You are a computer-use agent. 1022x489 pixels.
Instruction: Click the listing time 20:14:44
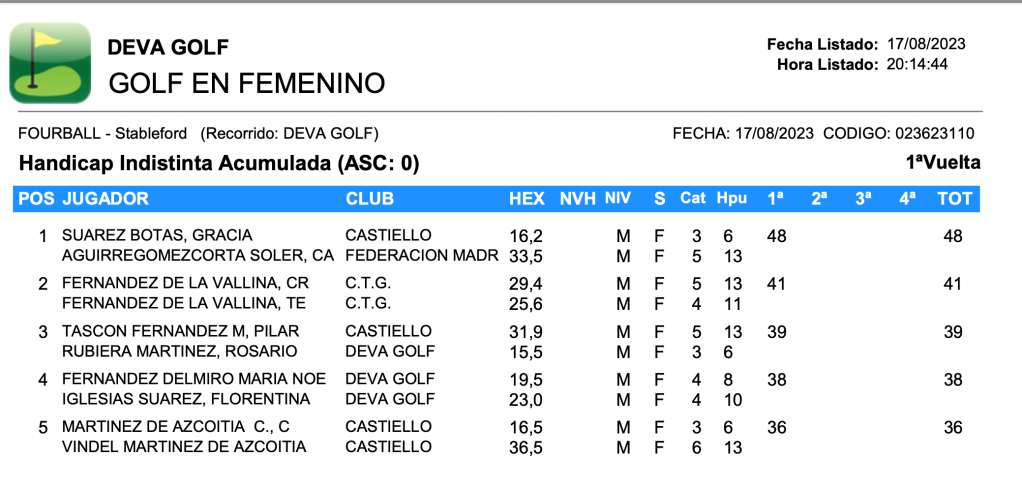(917, 64)
